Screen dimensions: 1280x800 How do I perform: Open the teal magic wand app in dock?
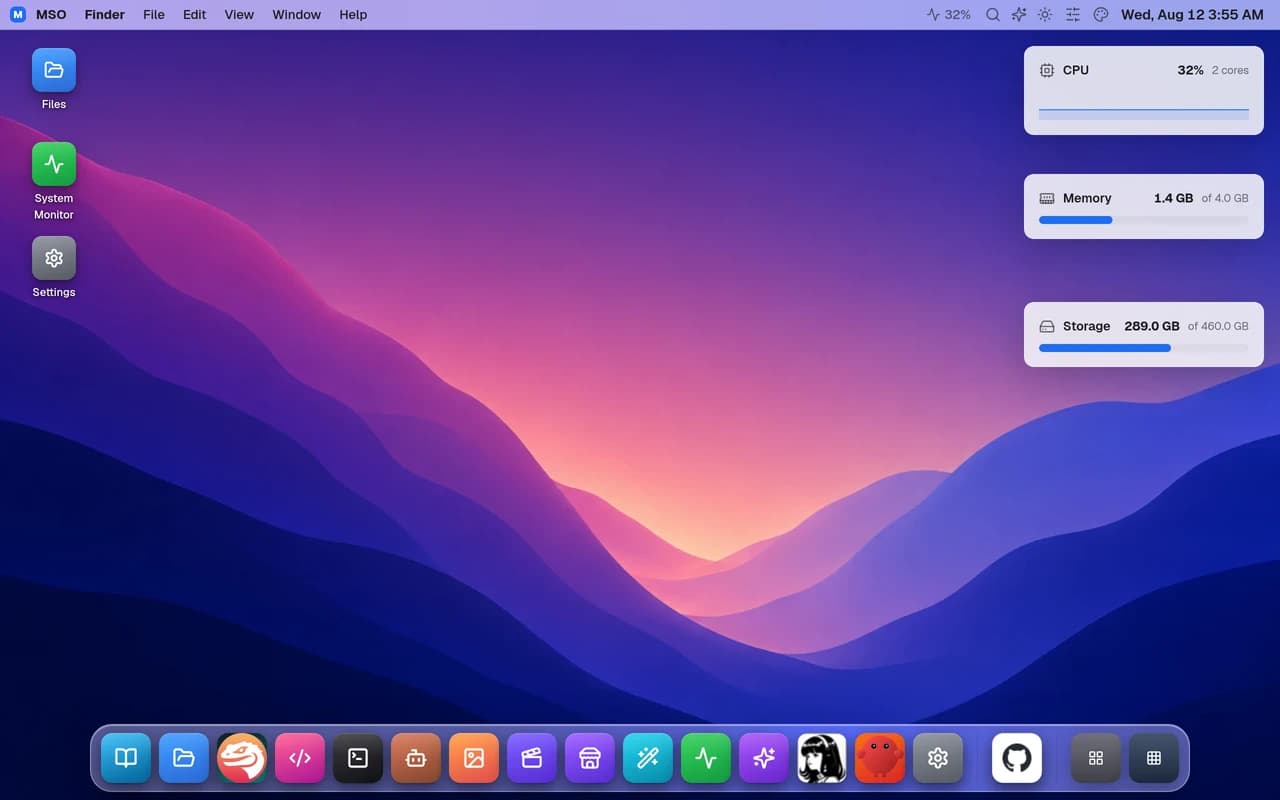(x=648, y=758)
